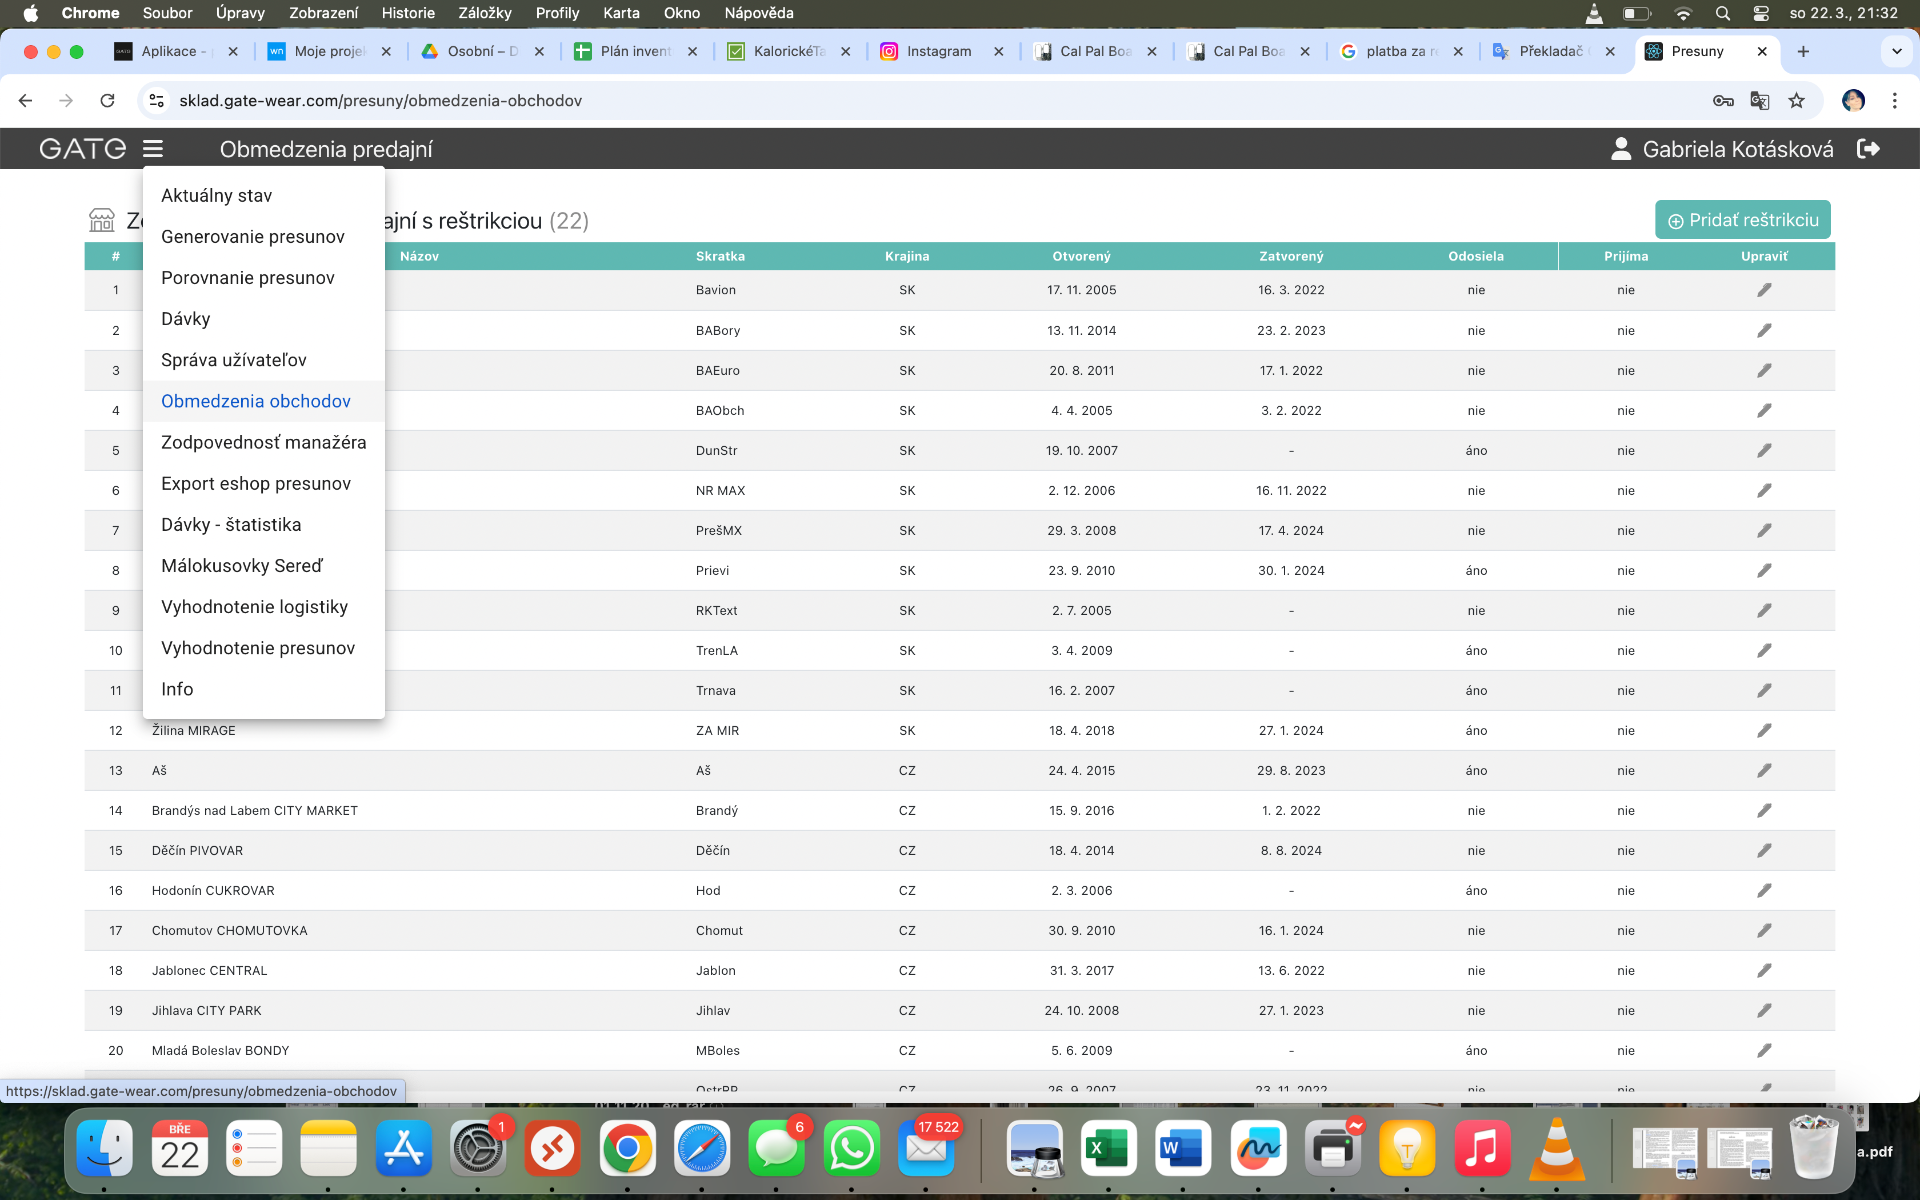Open Chrome three-dot menu
1920x1200 pixels.
(1894, 100)
